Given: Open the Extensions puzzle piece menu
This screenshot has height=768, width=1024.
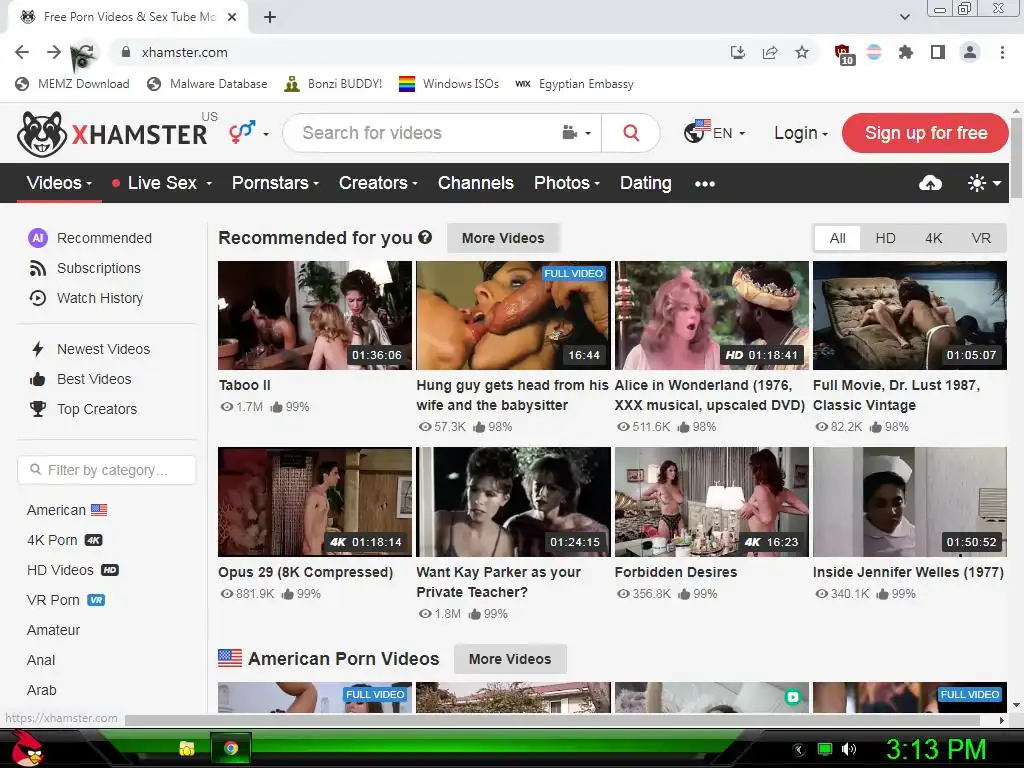Looking at the screenshot, I should click(x=906, y=52).
